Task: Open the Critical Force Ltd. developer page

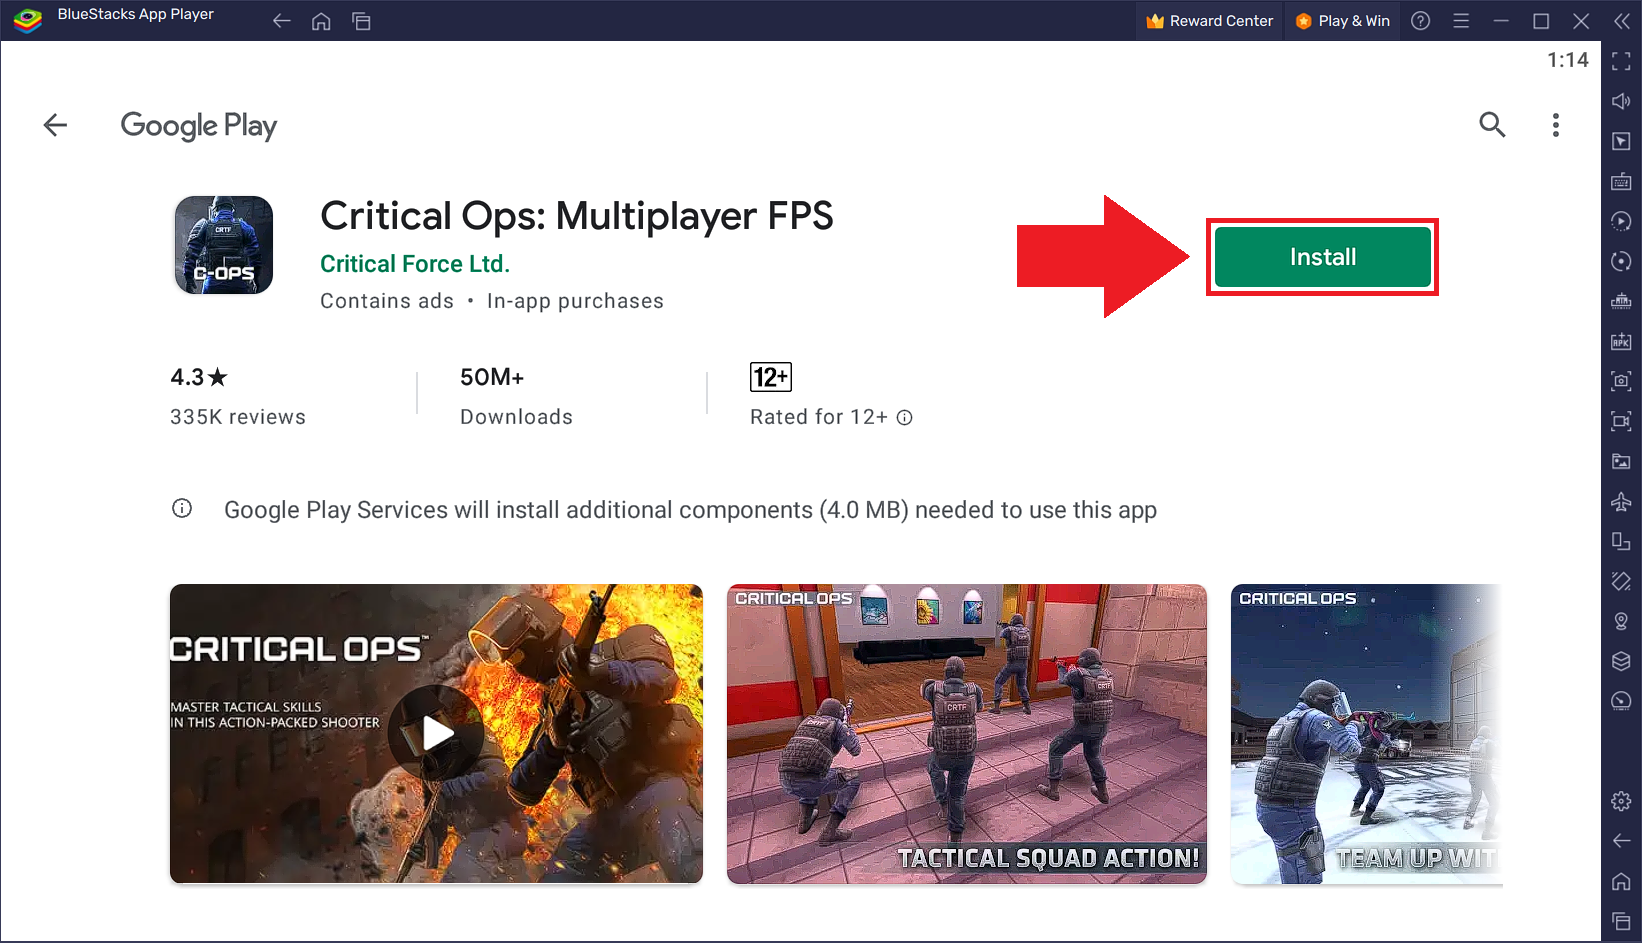Action: [414, 263]
